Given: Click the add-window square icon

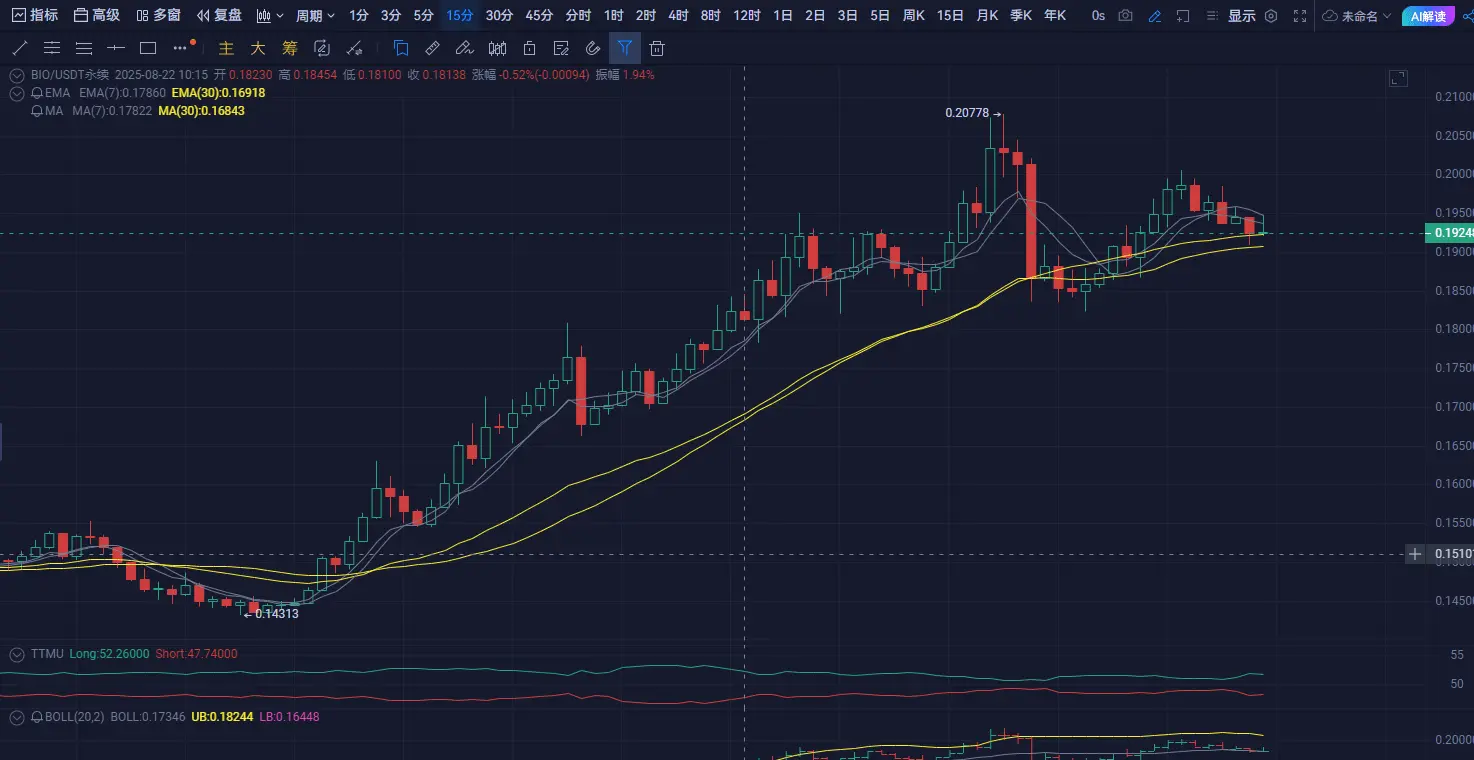Looking at the screenshot, I should (x=1183, y=16).
